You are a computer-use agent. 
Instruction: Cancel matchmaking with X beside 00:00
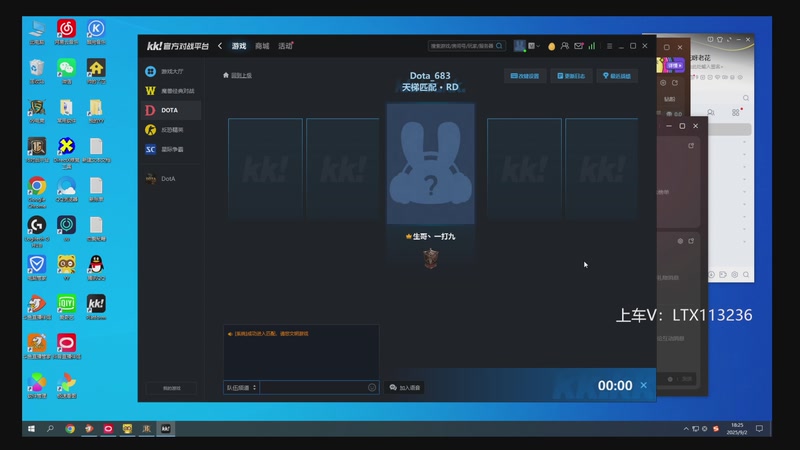[x=643, y=385]
